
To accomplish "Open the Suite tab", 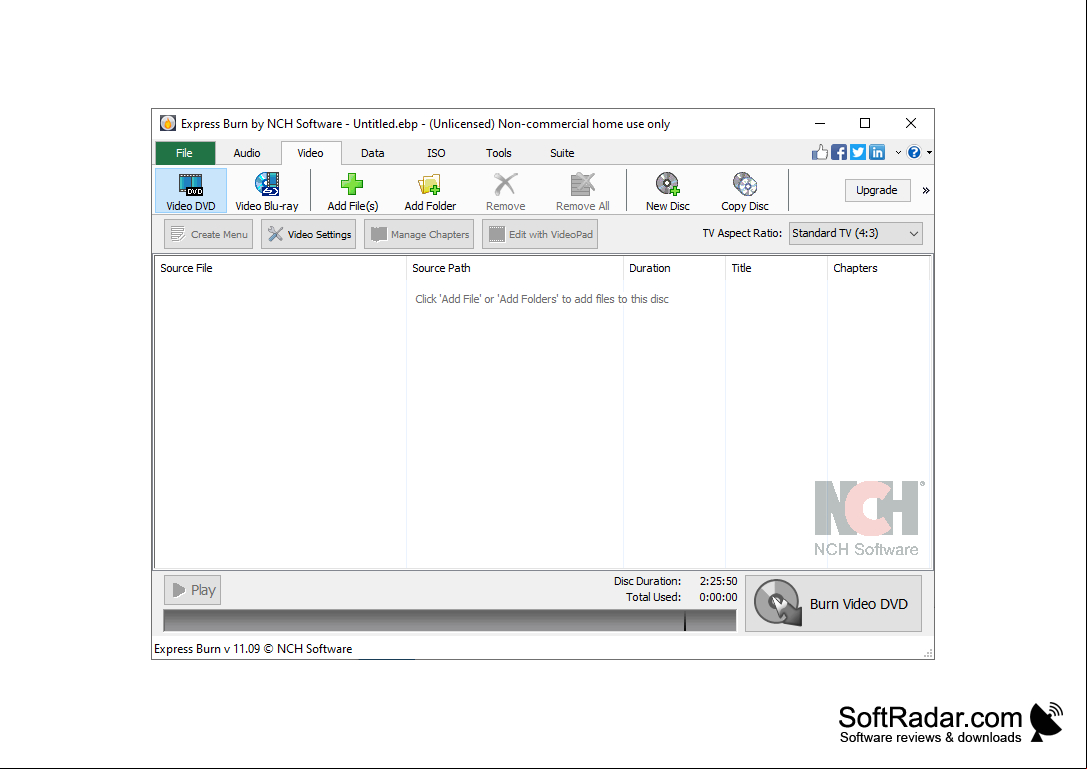I will [562, 153].
